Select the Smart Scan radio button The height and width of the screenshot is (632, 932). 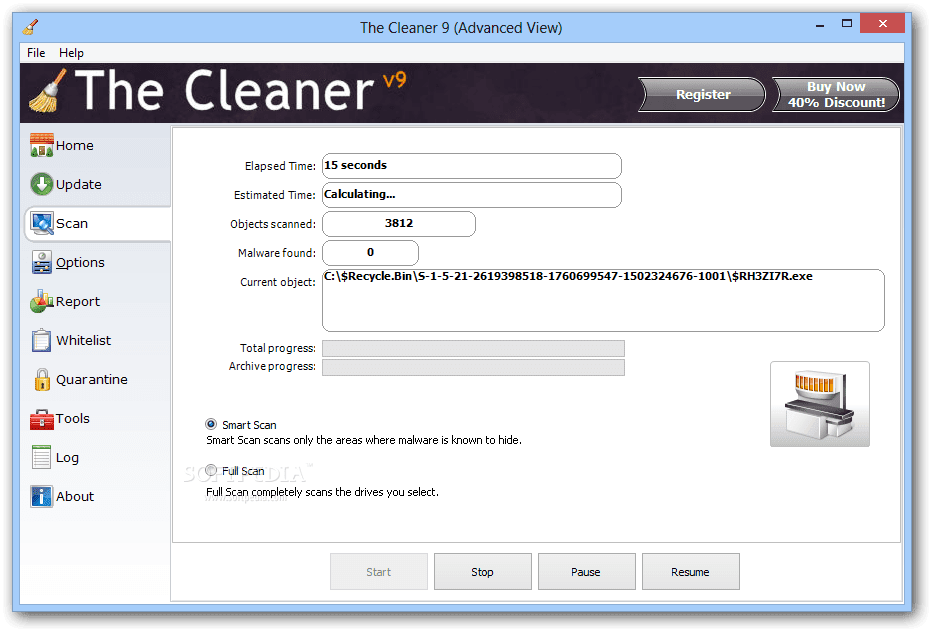tap(211, 425)
